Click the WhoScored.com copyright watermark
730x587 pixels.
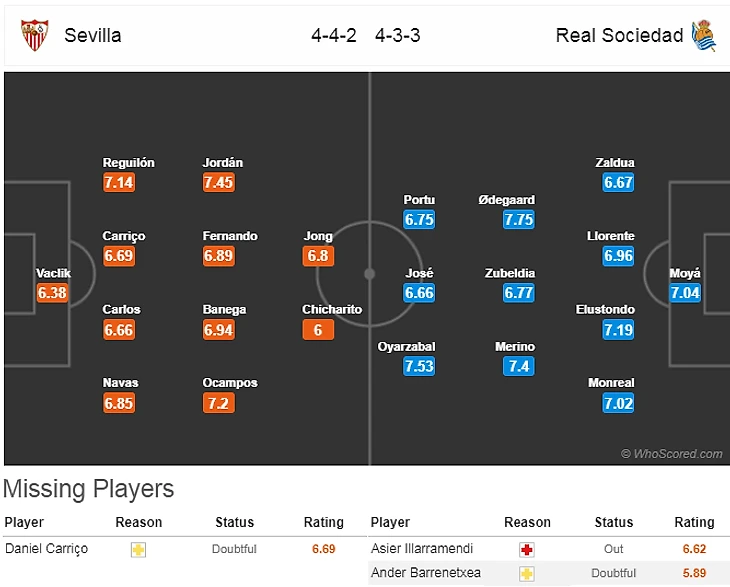click(671, 454)
